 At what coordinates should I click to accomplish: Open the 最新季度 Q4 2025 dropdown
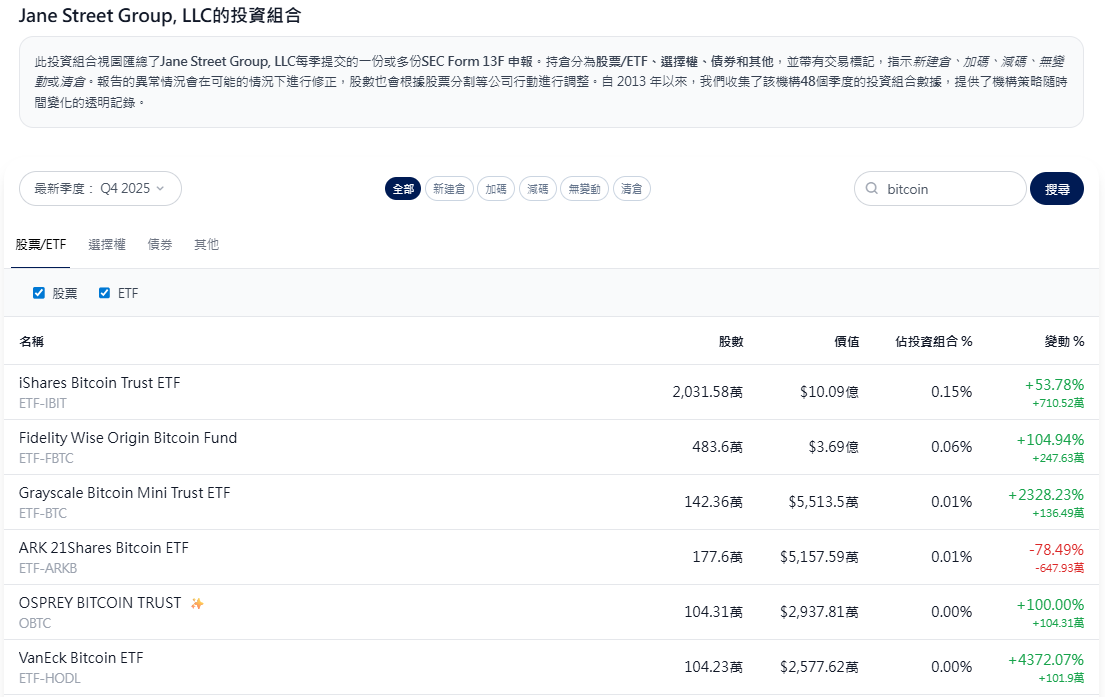click(100, 189)
